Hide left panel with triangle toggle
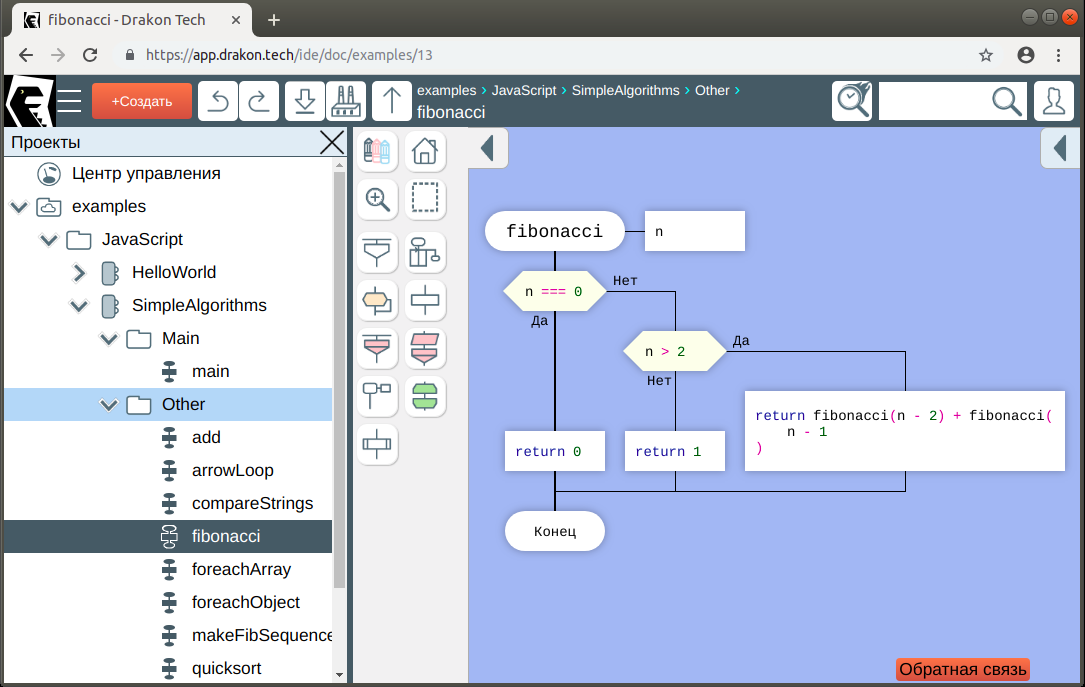 tap(488, 149)
